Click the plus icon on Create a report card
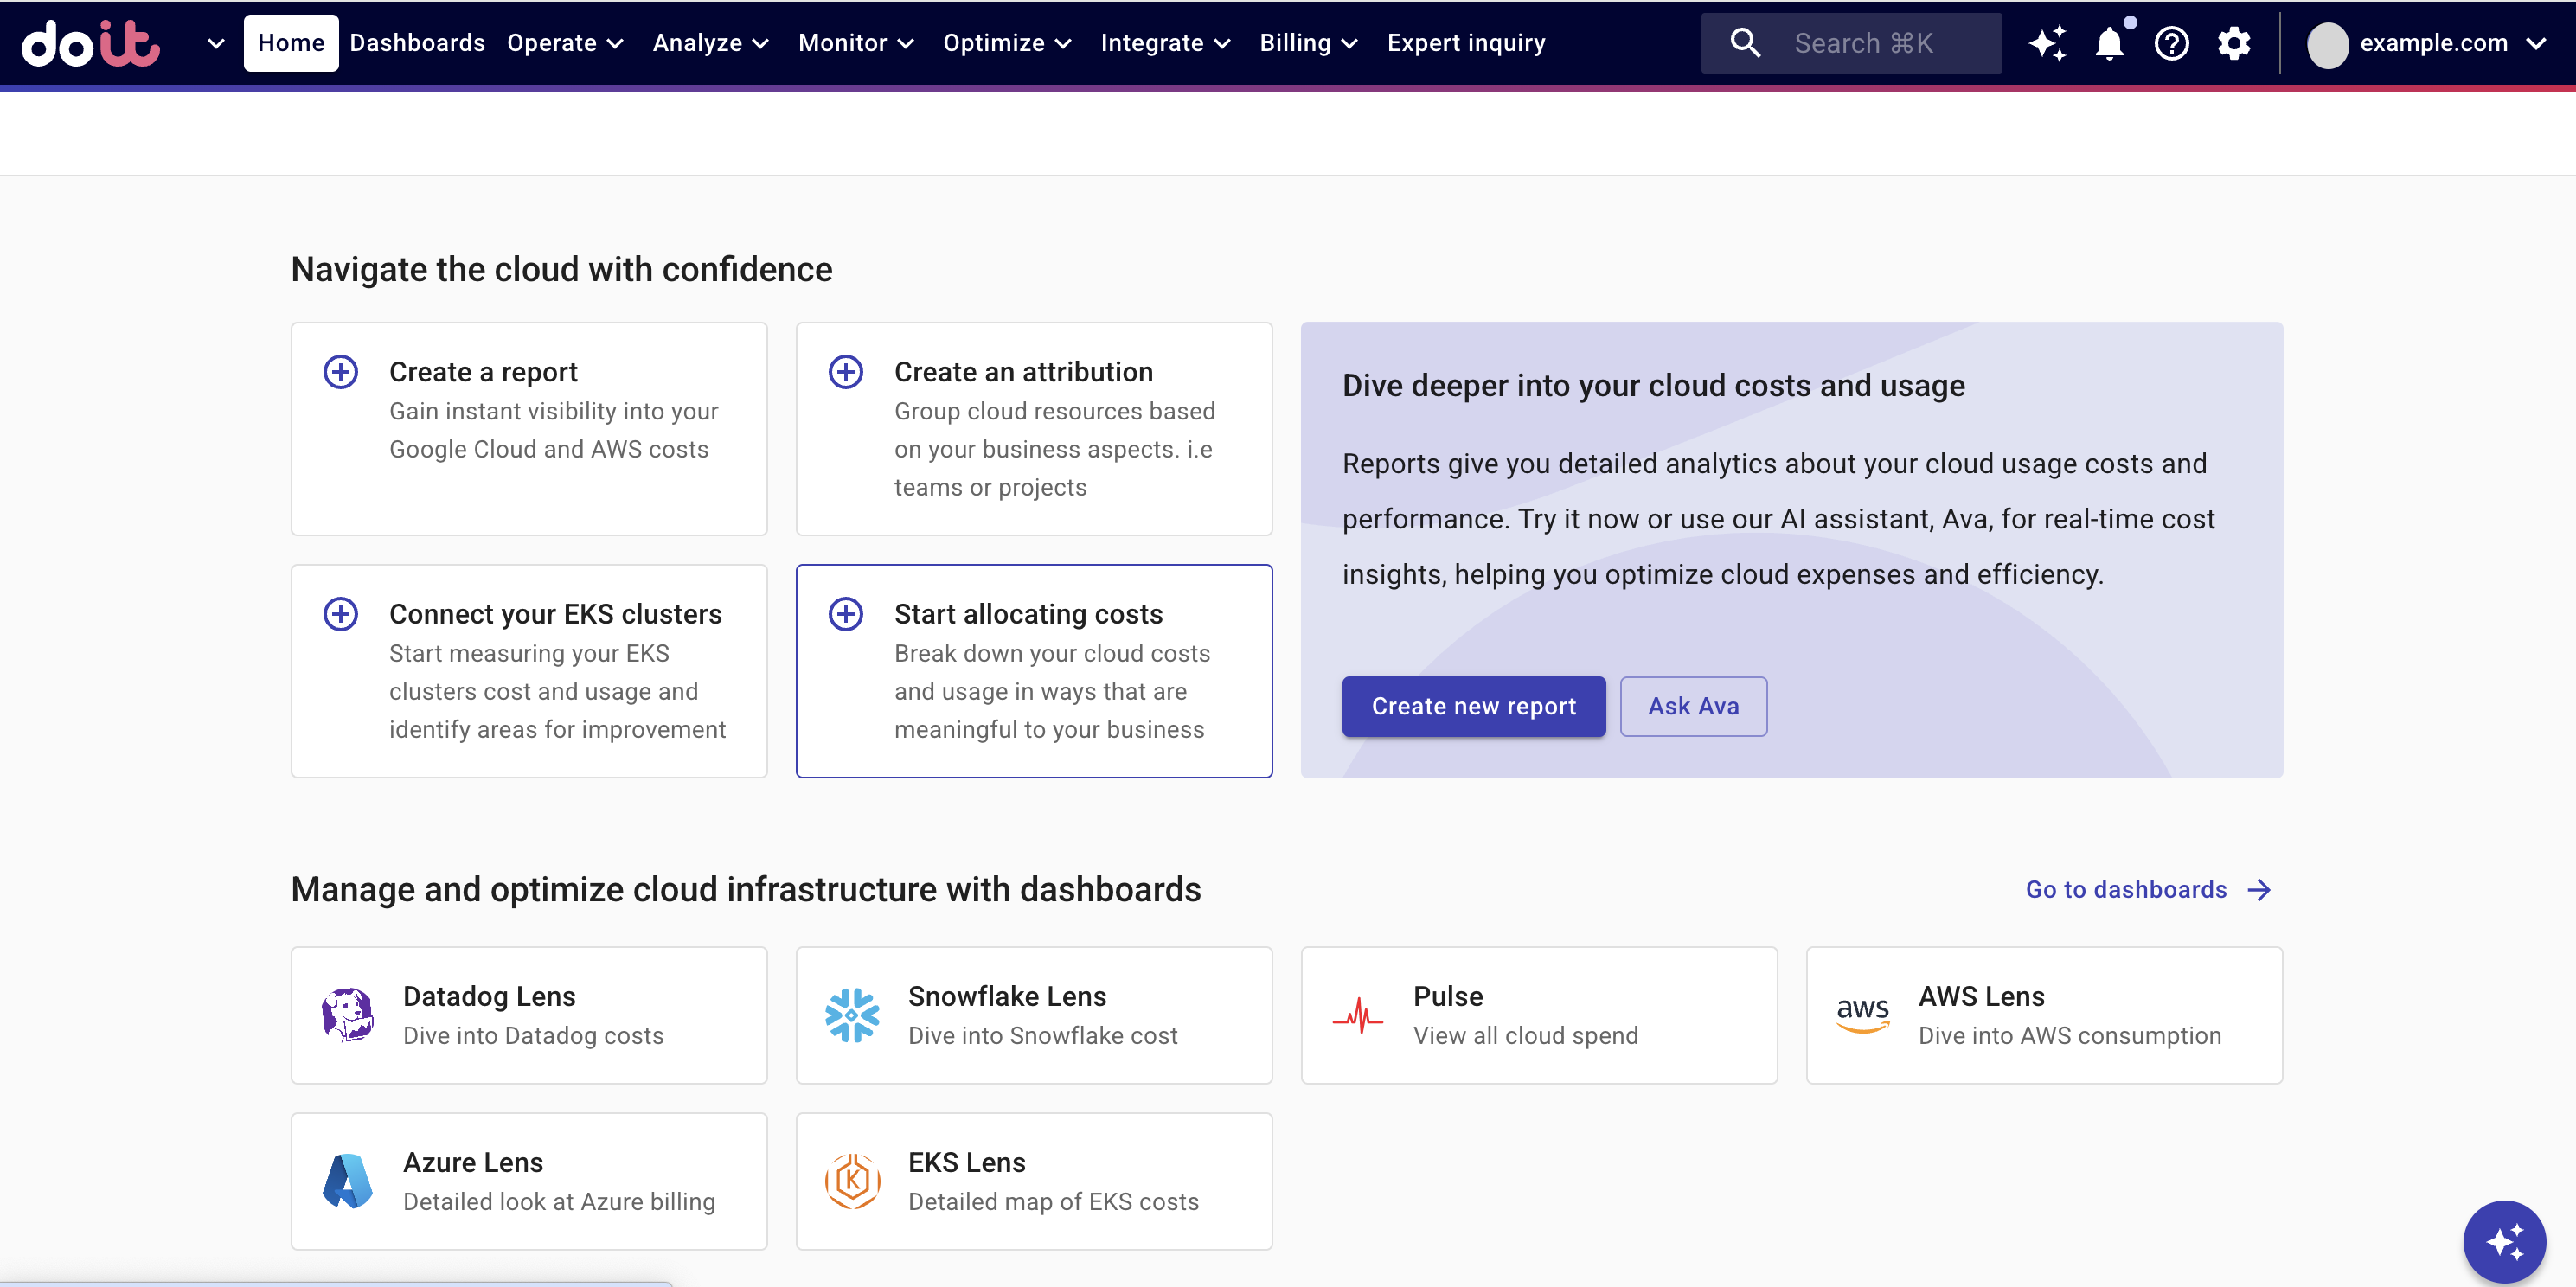 340,371
